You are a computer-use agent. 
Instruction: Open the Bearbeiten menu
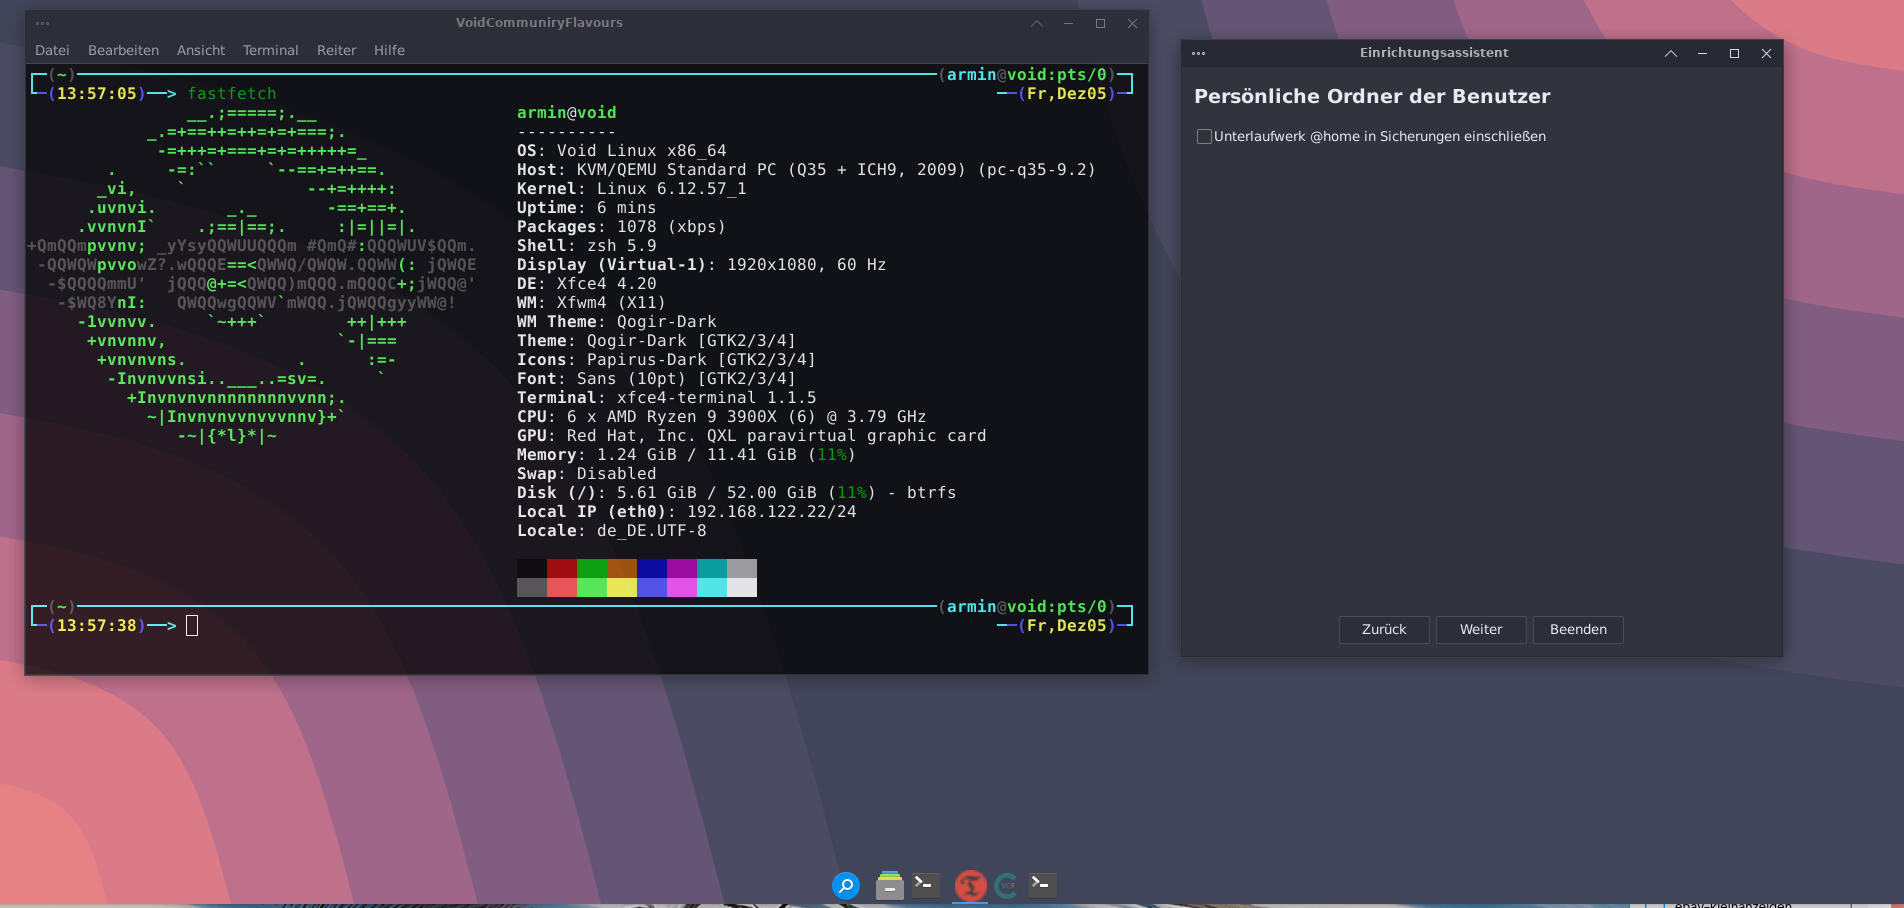point(123,50)
